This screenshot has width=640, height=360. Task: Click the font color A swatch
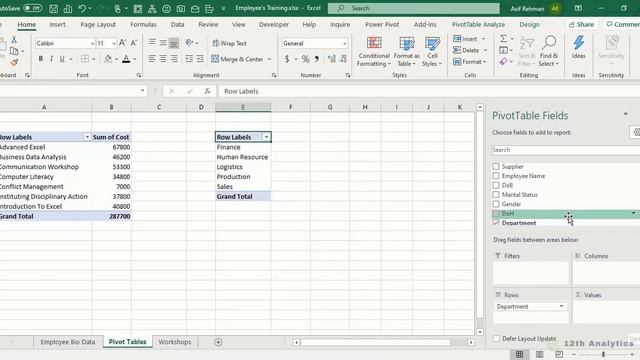pos(126,59)
